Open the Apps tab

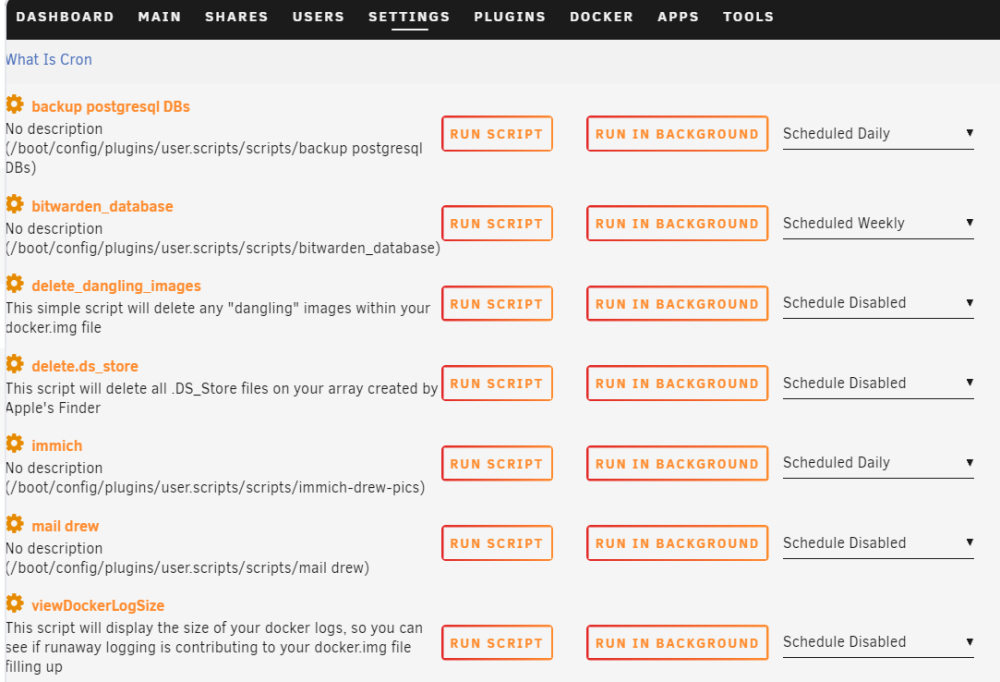pos(678,17)
